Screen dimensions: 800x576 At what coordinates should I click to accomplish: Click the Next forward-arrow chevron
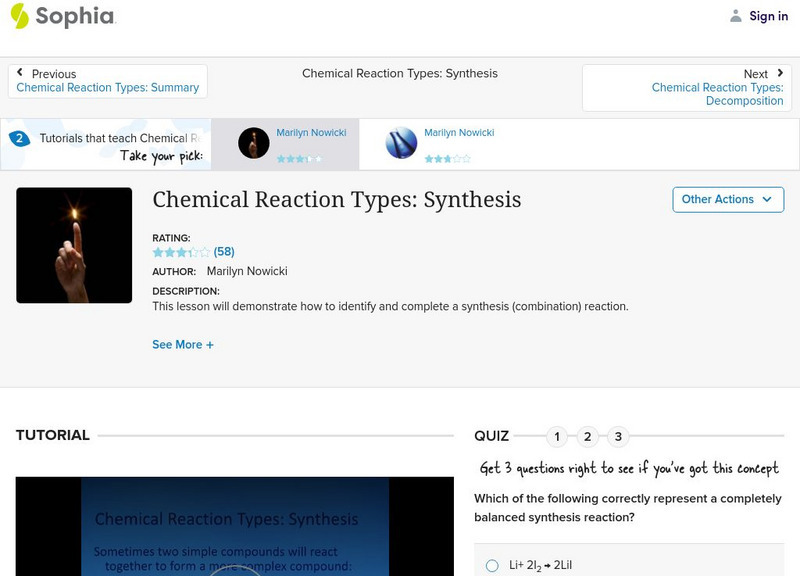click(x=778, y=73)
